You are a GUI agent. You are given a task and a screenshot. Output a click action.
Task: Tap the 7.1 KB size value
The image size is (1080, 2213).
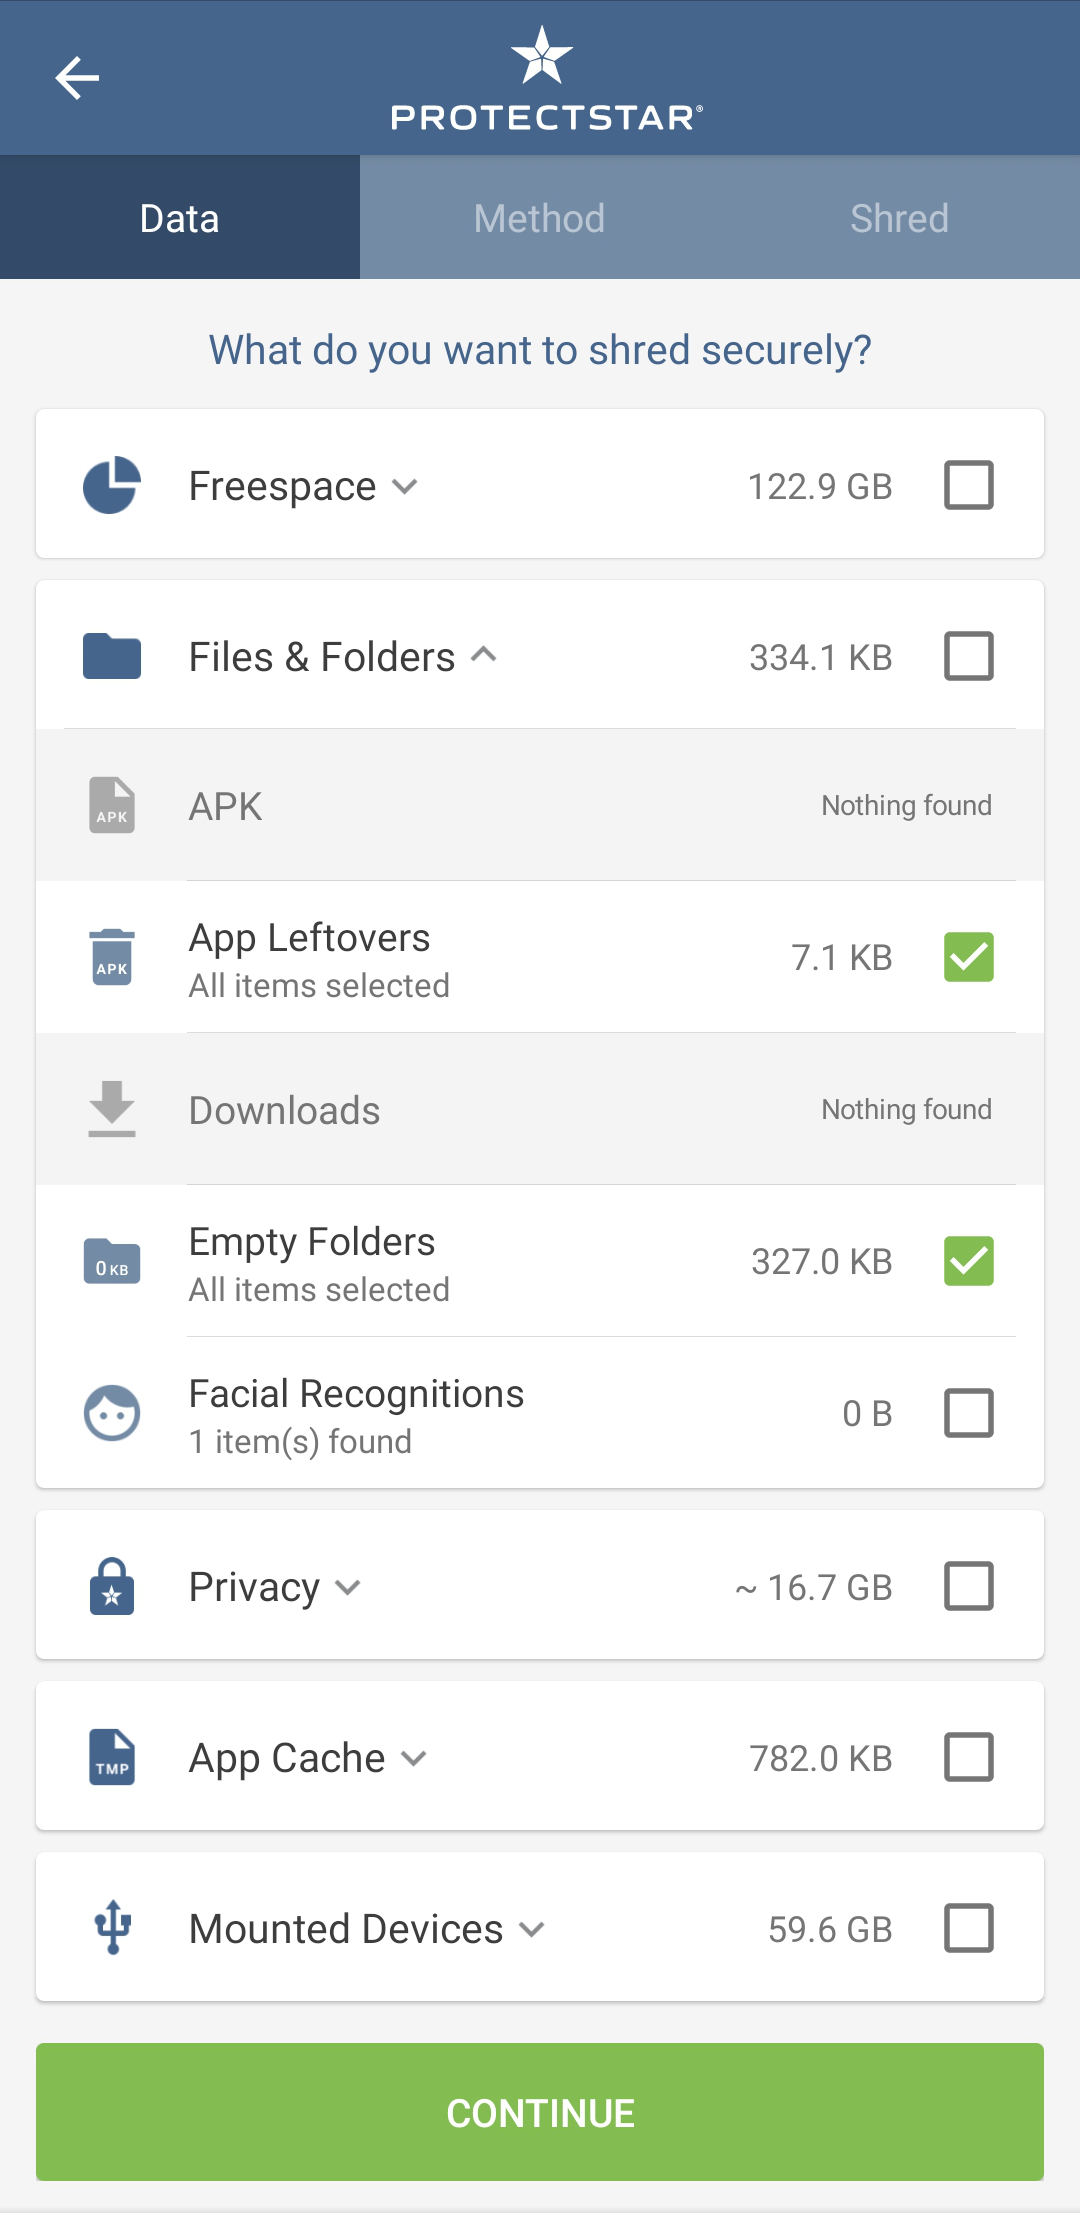coord(842,958)
